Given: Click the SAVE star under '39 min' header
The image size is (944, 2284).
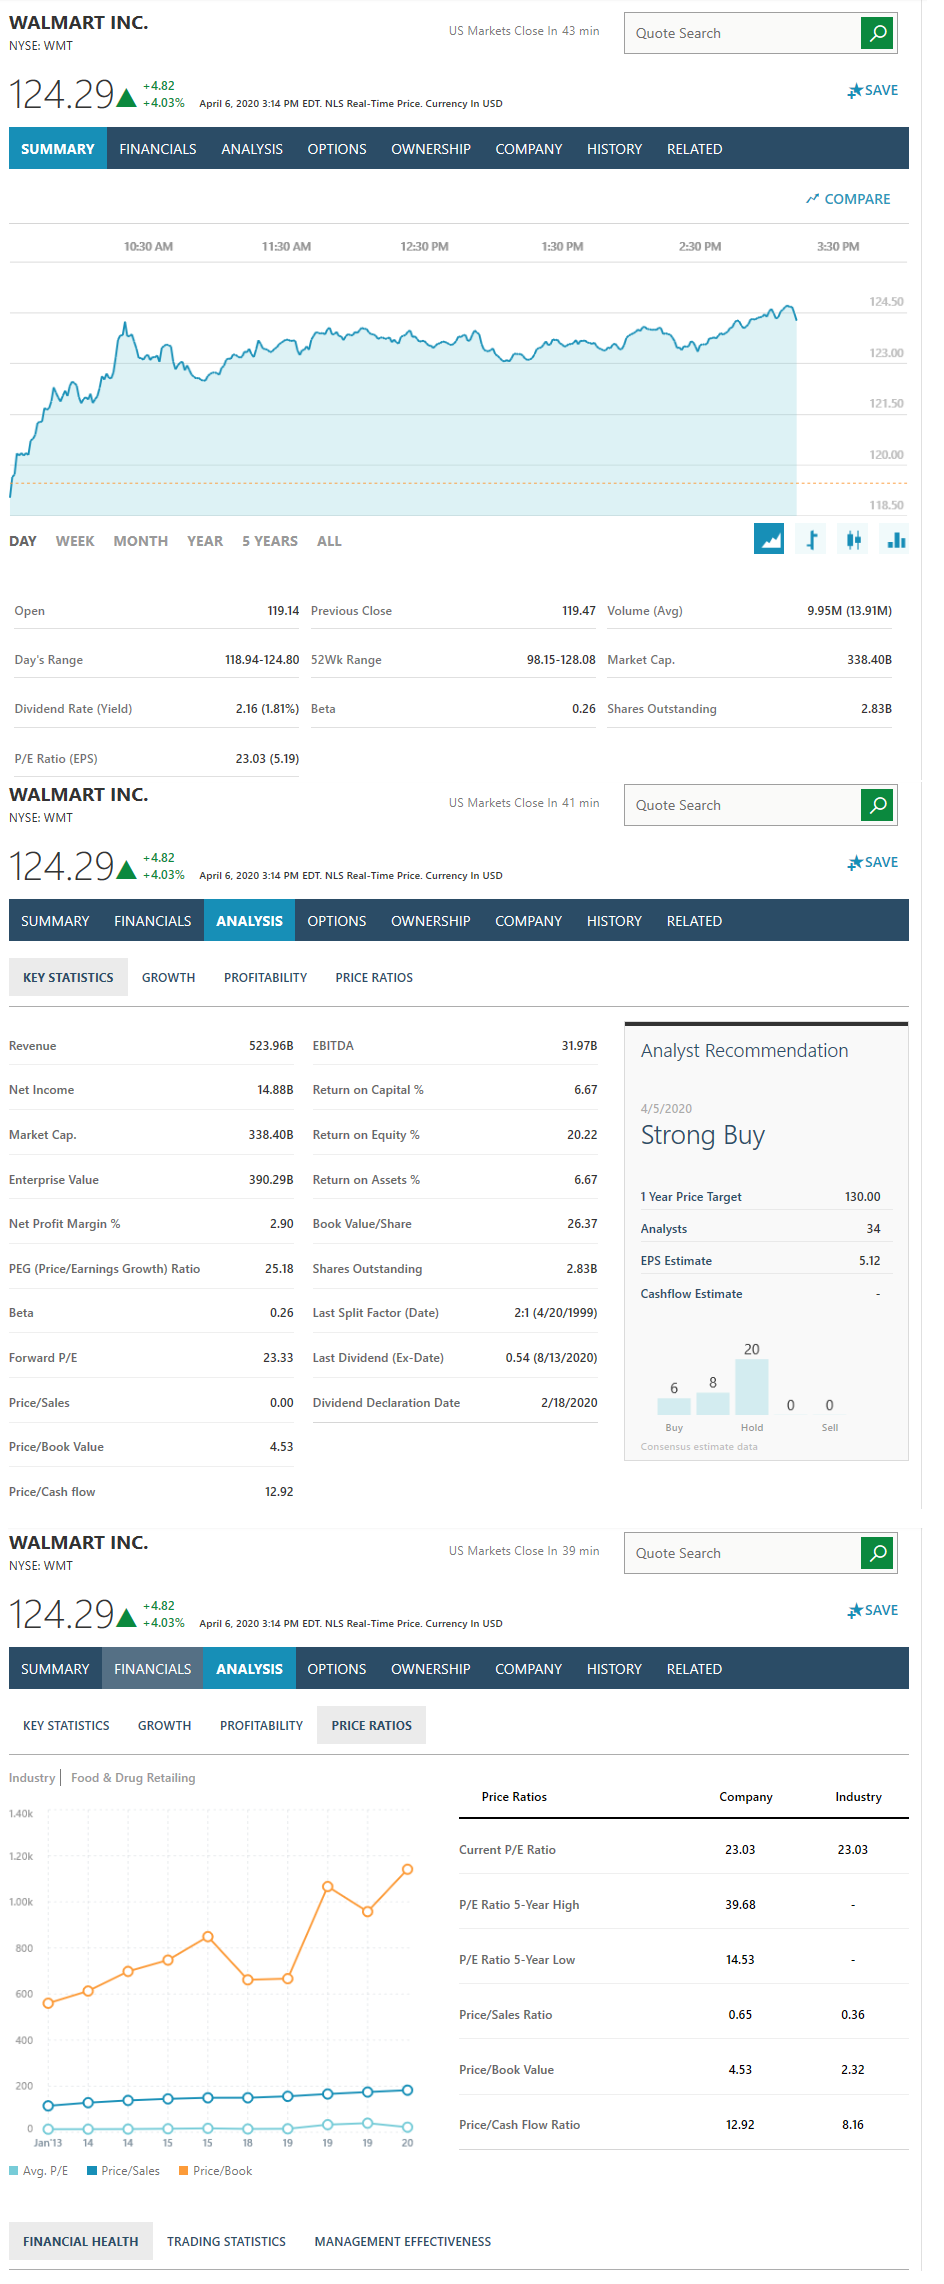Looking at the screenshot, I should [x=873, y=1610].
